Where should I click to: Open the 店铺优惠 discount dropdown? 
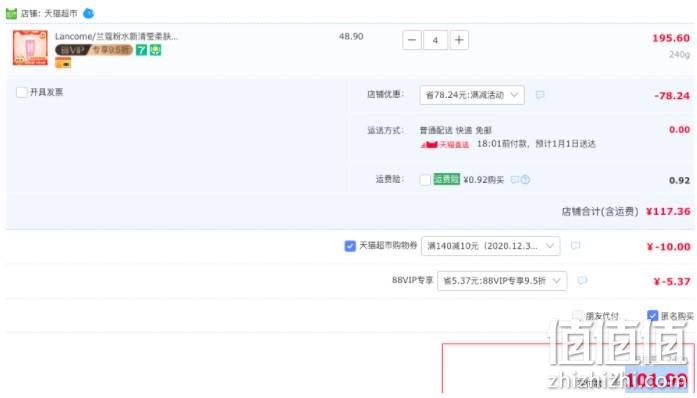coord(472,95)
